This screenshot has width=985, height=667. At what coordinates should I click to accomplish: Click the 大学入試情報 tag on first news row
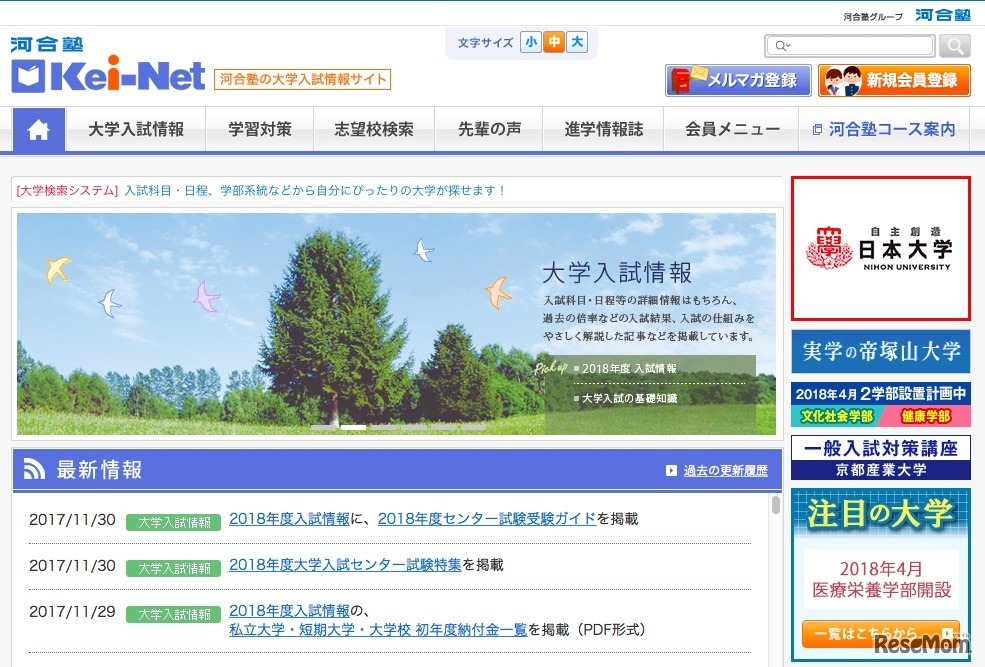point(173,522)
